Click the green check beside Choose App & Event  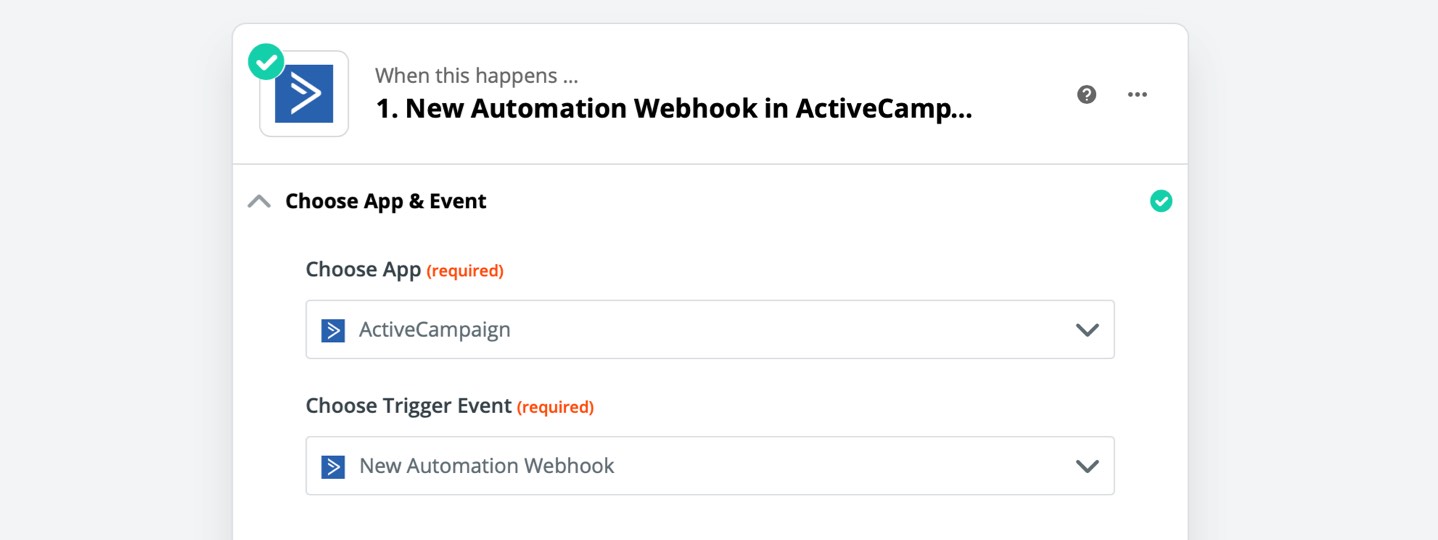(1161, 201)
